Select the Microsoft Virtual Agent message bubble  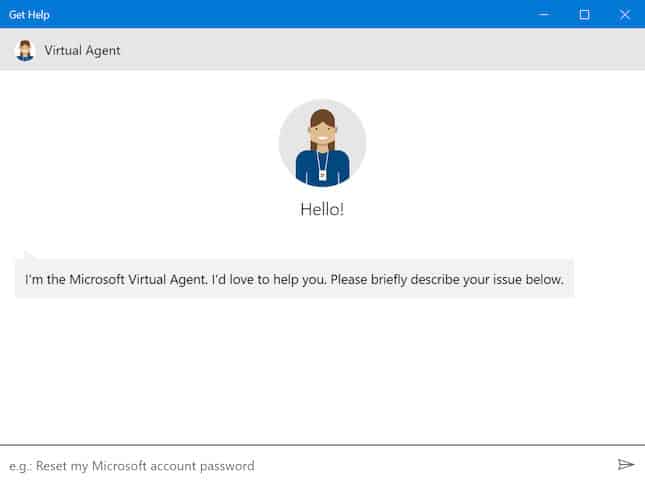(294, 279)
